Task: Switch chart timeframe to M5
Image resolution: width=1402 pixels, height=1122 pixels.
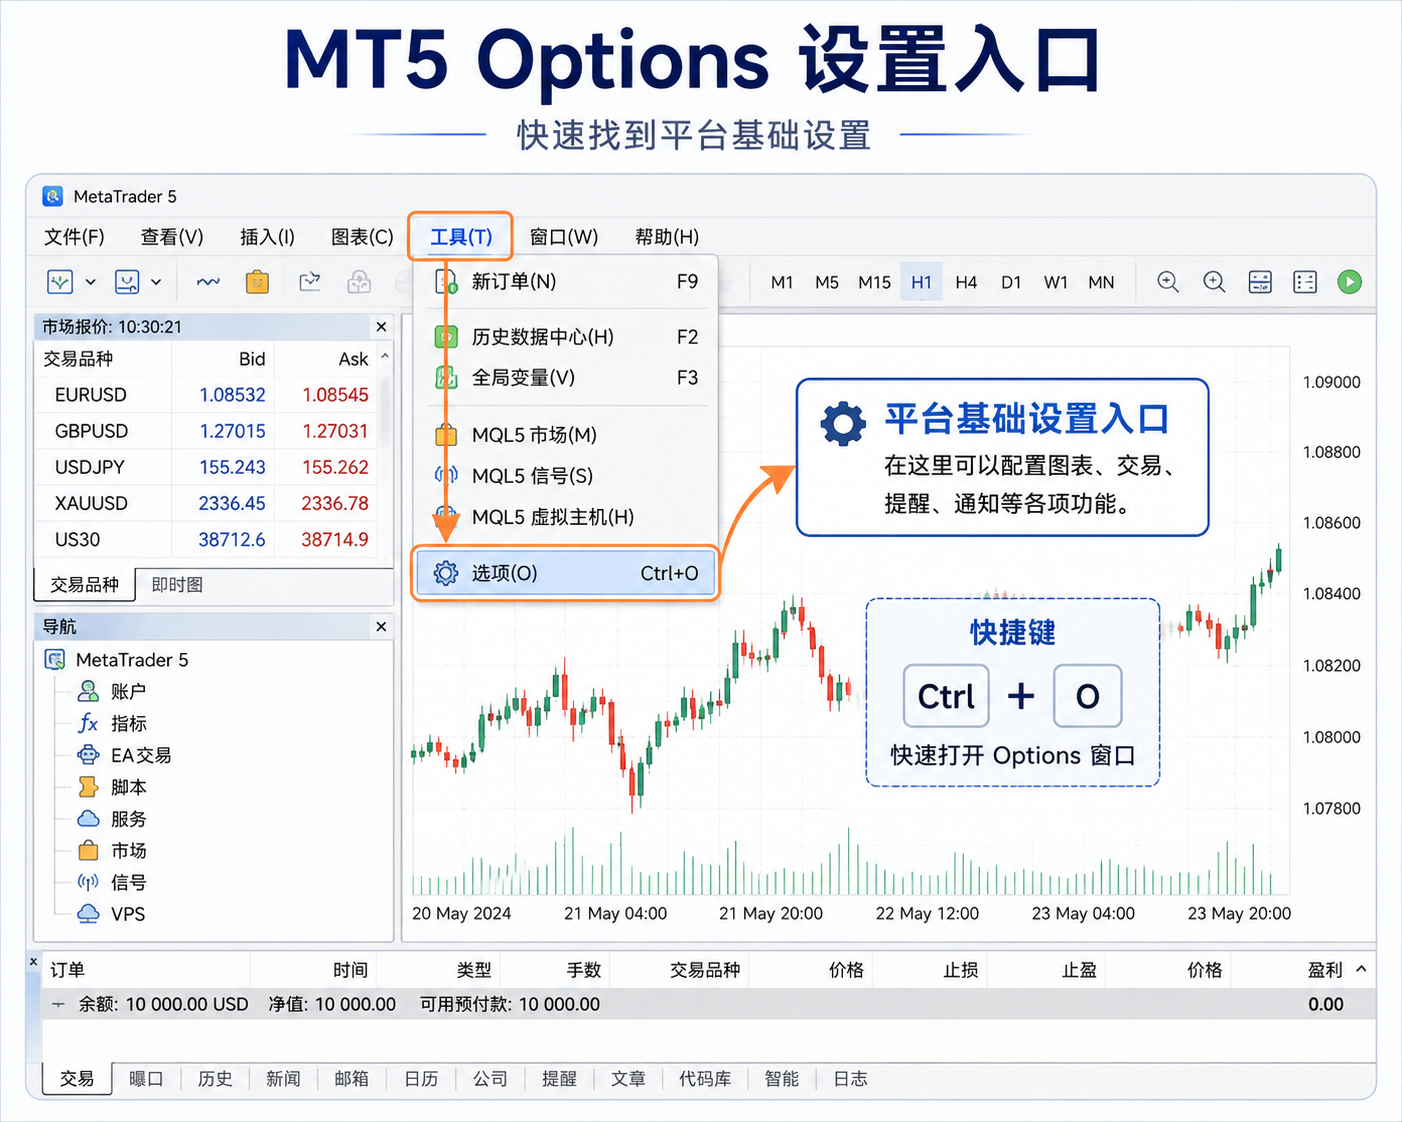Action: 827,282
